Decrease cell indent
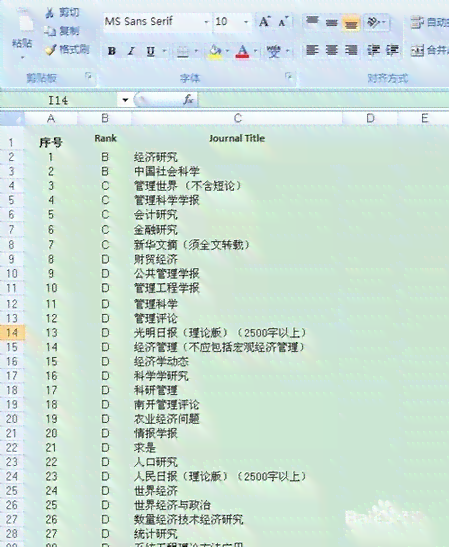This screenshot has width=449, height=548. tap(374, 50)
